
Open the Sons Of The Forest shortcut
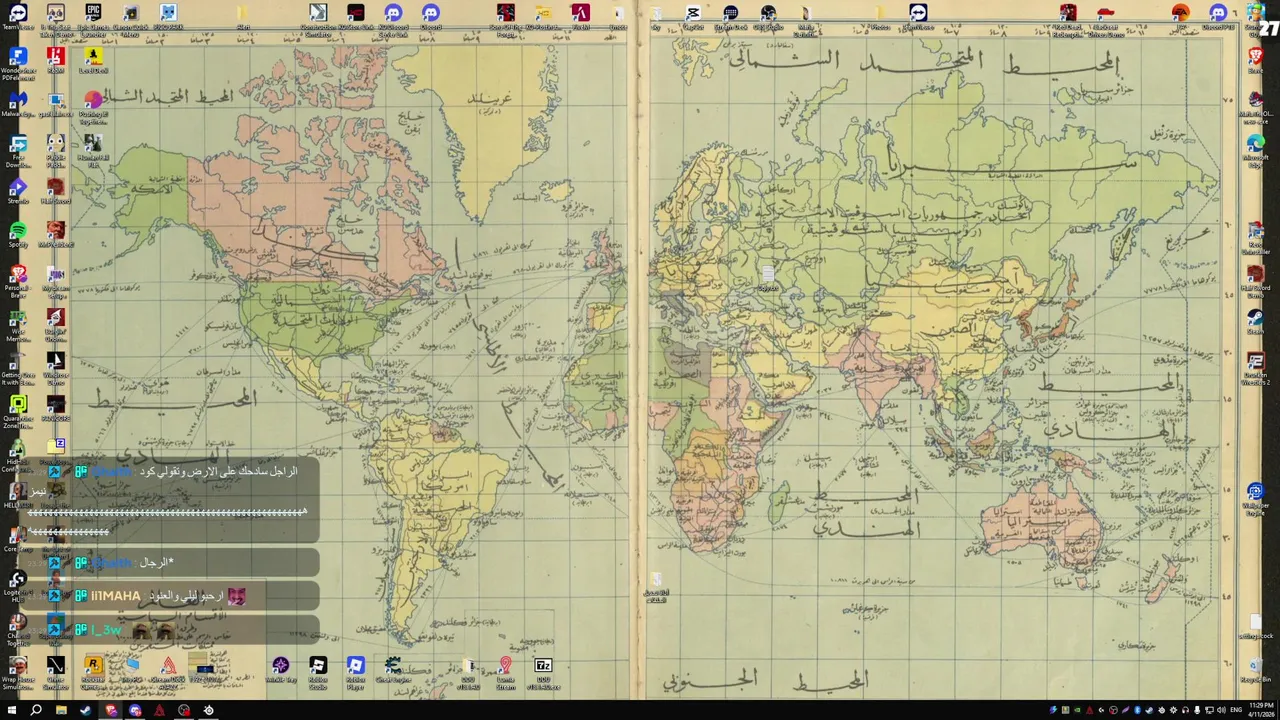click(506, 17)
